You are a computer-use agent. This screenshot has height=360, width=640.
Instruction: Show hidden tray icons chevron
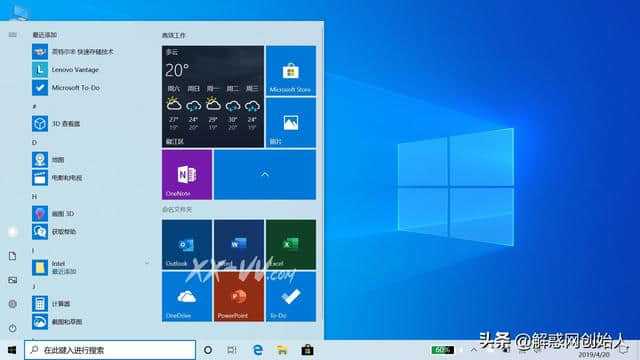473,350
